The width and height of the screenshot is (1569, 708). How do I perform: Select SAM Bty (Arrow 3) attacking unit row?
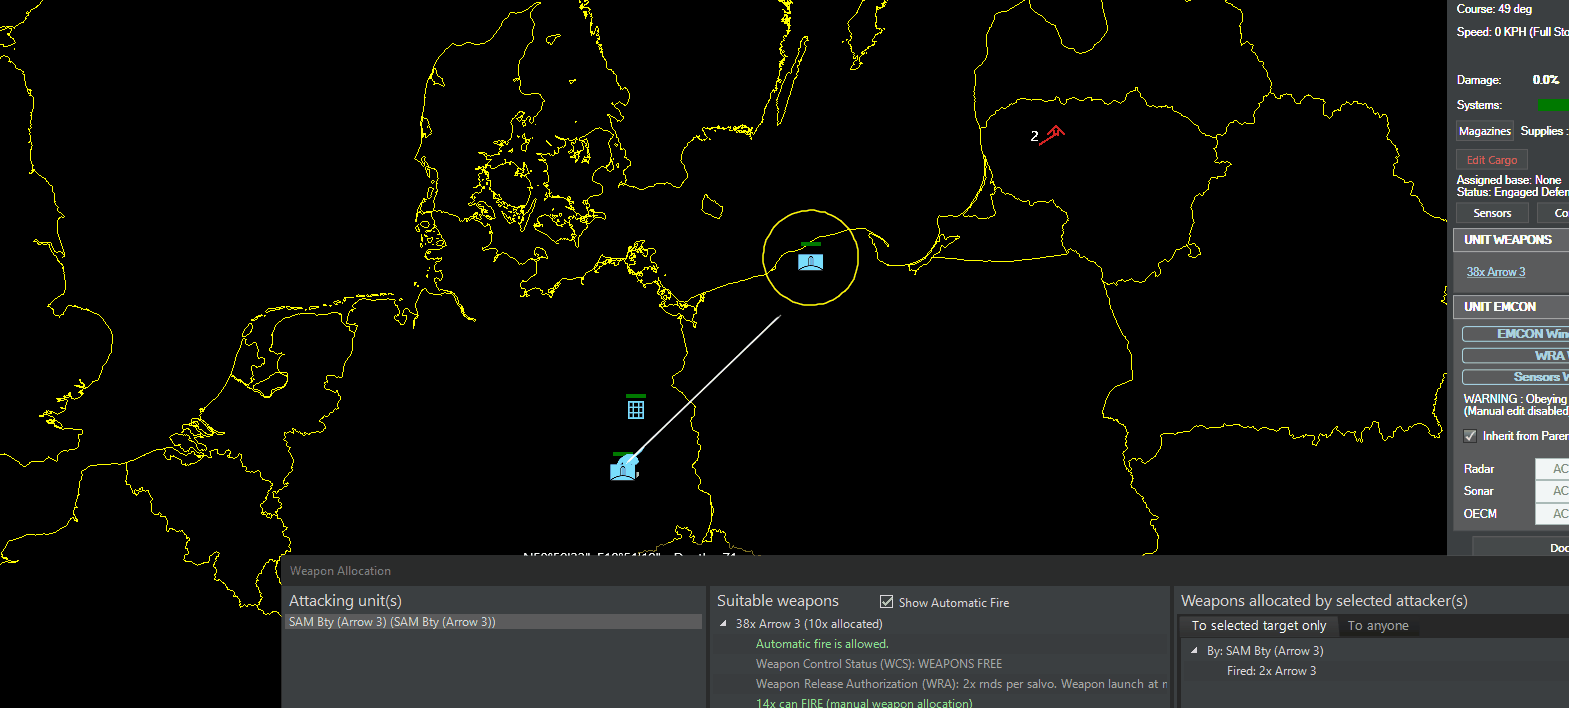(x=494, y=622)
